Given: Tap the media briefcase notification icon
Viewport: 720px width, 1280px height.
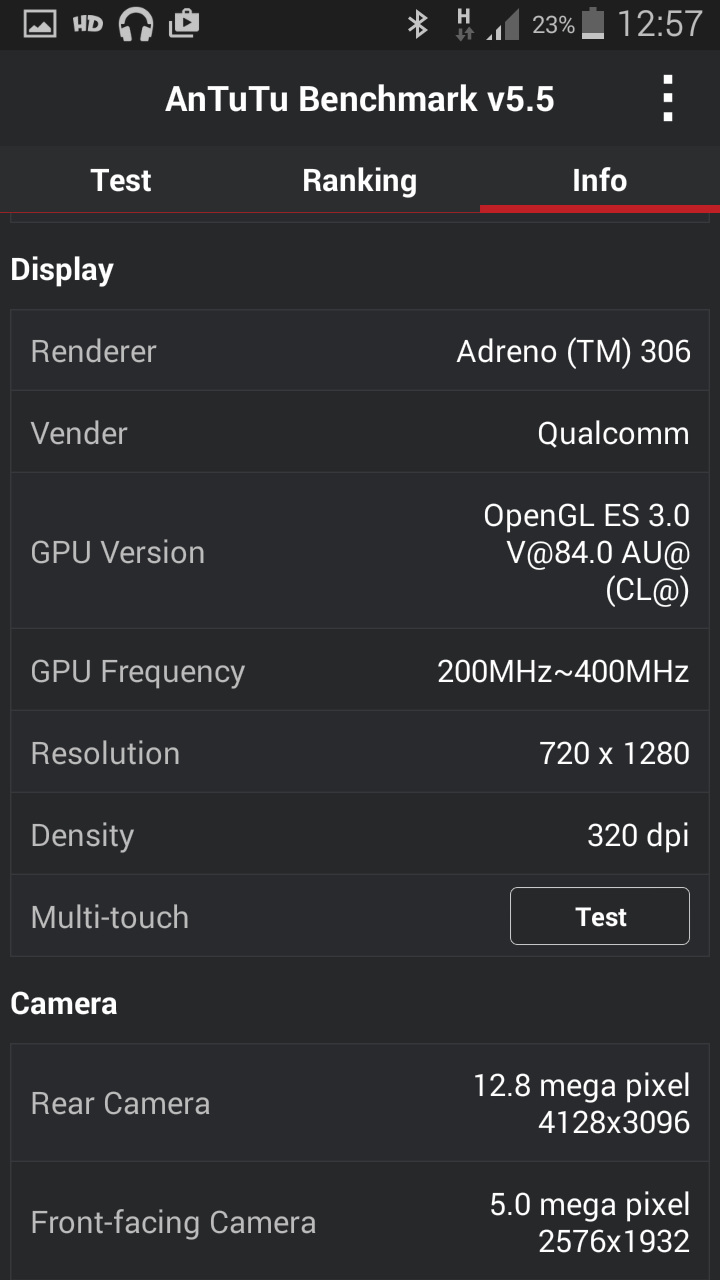Looking at the screenshot, I should [x=184, y=23].
